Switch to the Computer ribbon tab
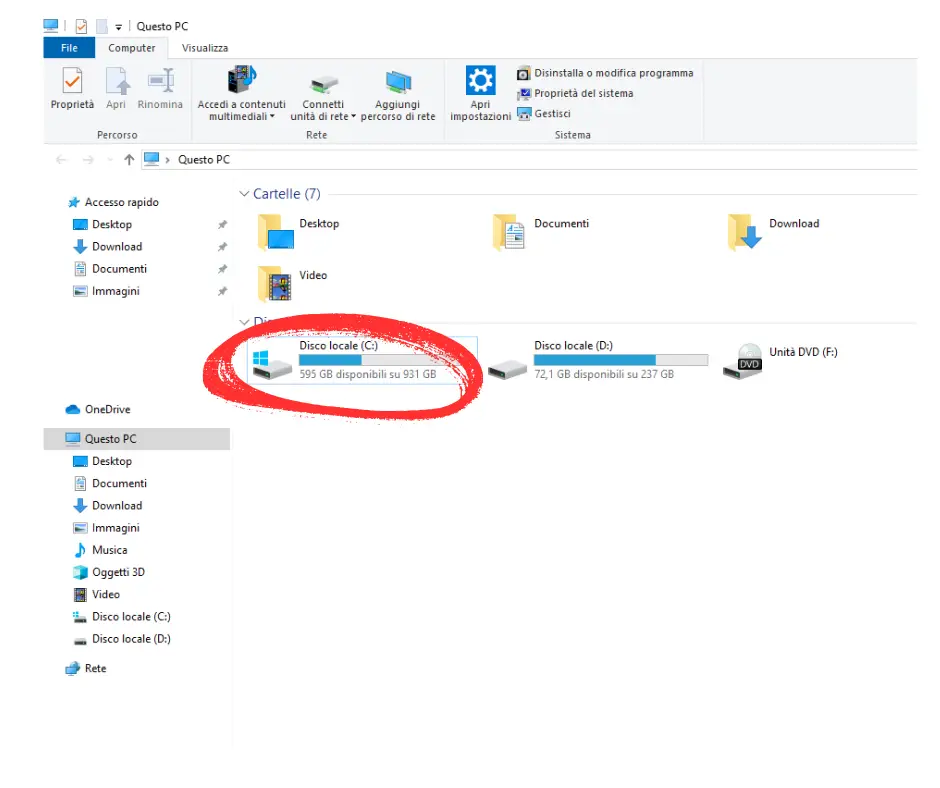940x788 pixels. [x=131, y=48]
